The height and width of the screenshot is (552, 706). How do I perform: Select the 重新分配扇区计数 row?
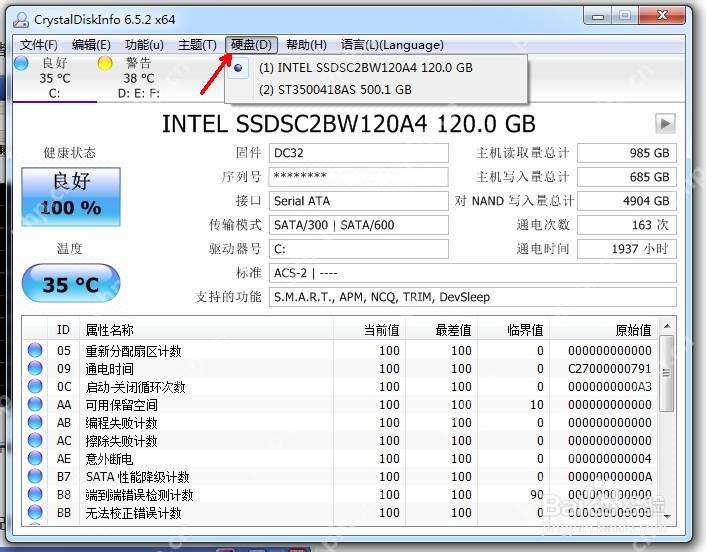pyautogui.click(x=340, y=350)
